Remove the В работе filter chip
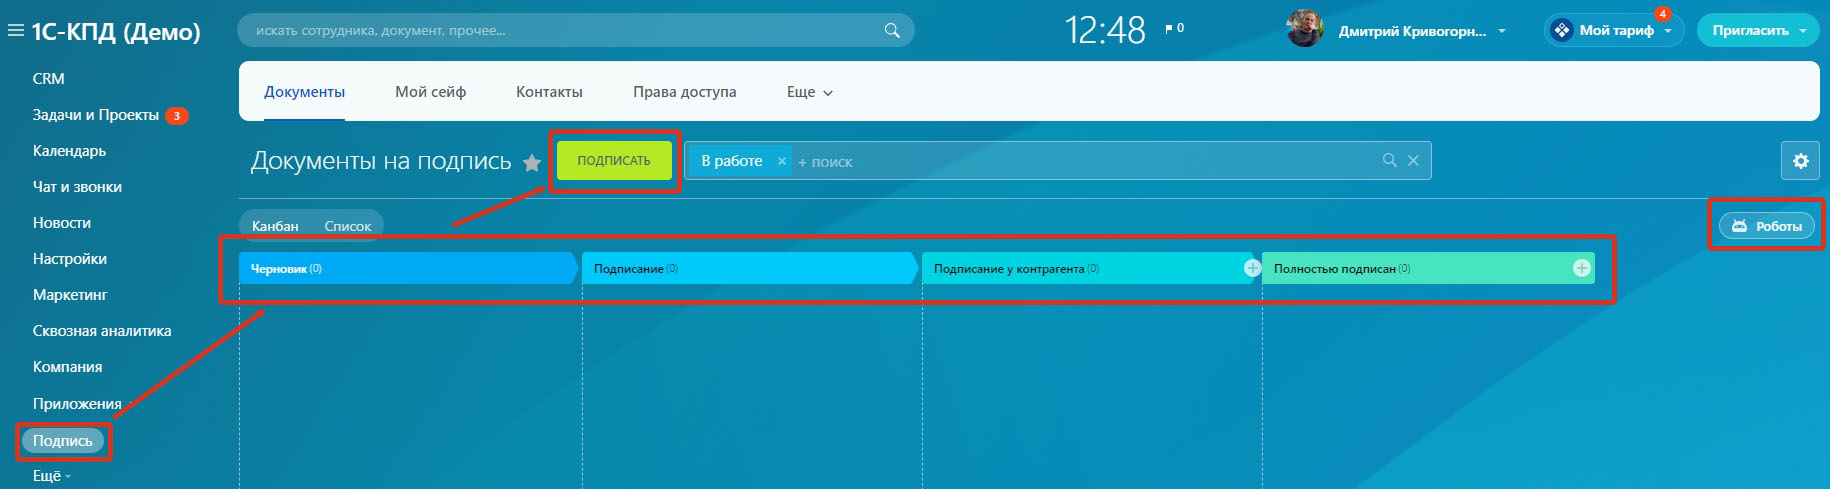Screen dimensions: 1830x489 pyautogui.click(x=782, y=161)
